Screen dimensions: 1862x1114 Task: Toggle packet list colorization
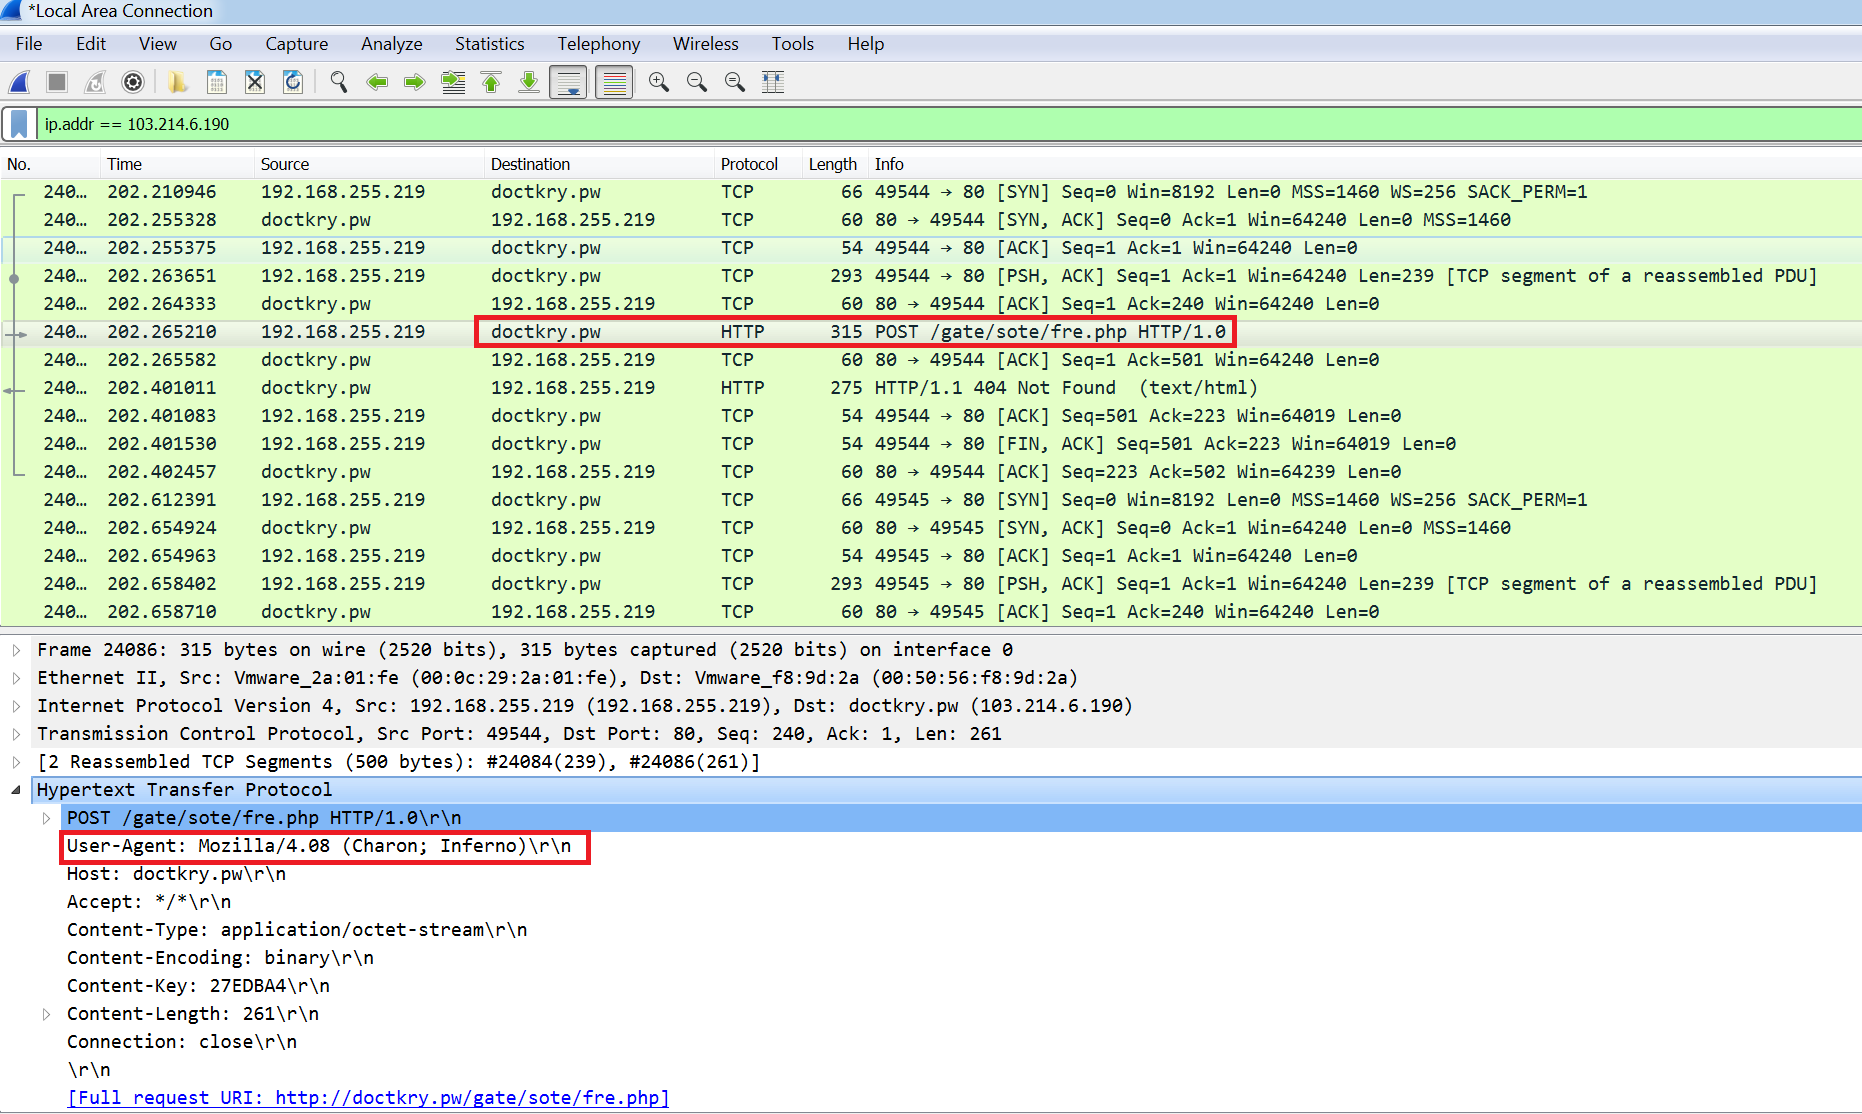[614, 82]
